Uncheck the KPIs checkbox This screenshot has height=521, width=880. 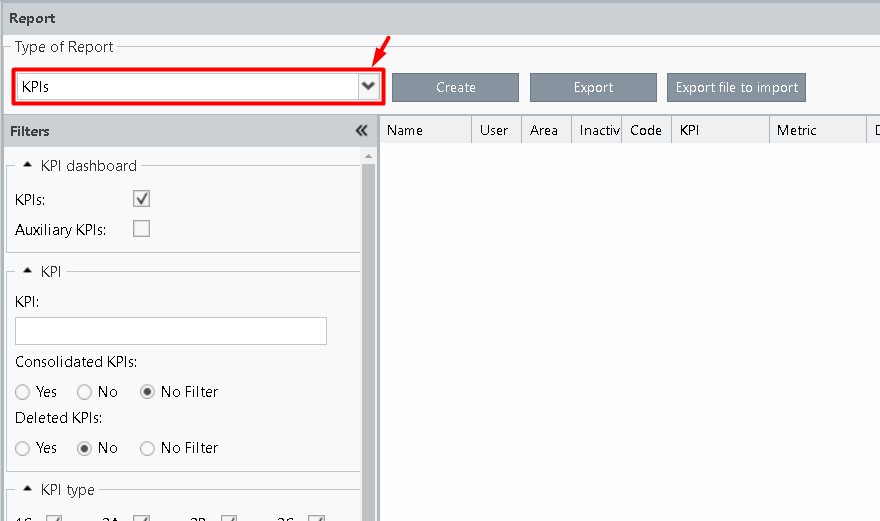click(x=142, y=199)
